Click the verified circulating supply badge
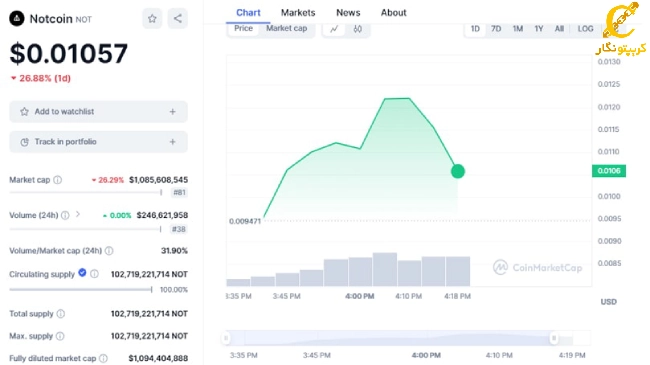This screenshot has height=365, width=650. 82,273
